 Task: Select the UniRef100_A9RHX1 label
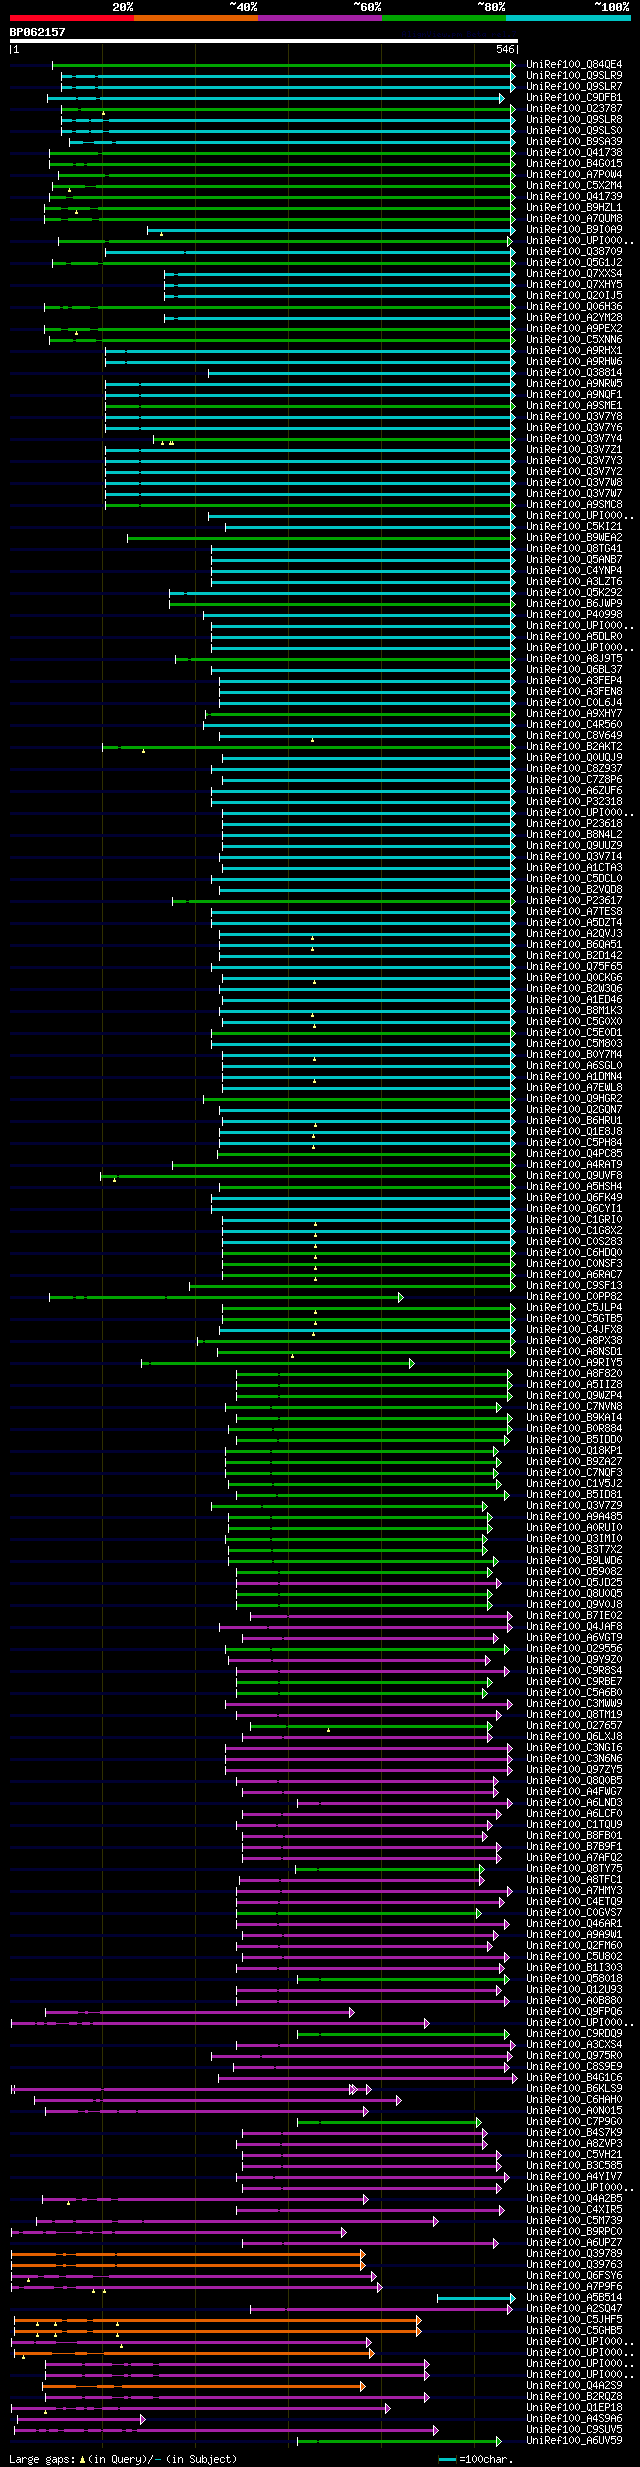pos(574,351)
